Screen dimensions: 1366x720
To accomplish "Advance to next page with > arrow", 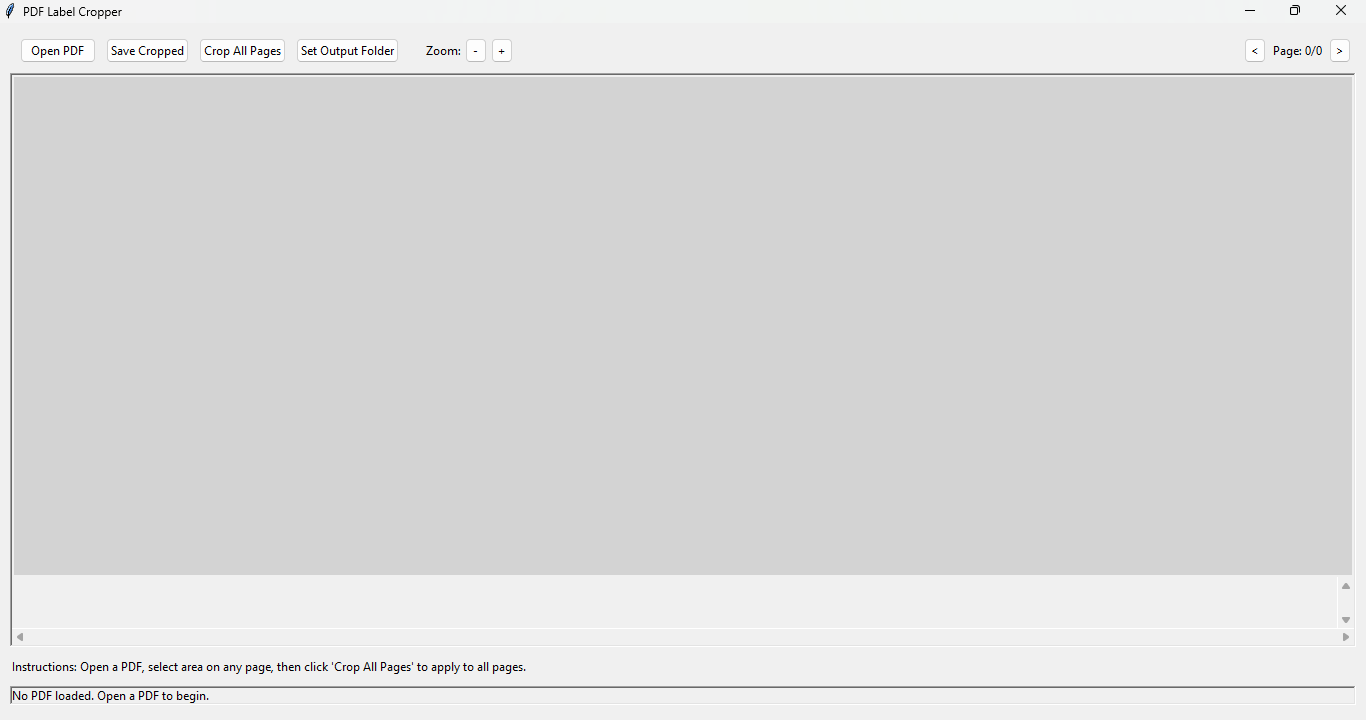I will pyautogui.click(x=1340, y=51).
